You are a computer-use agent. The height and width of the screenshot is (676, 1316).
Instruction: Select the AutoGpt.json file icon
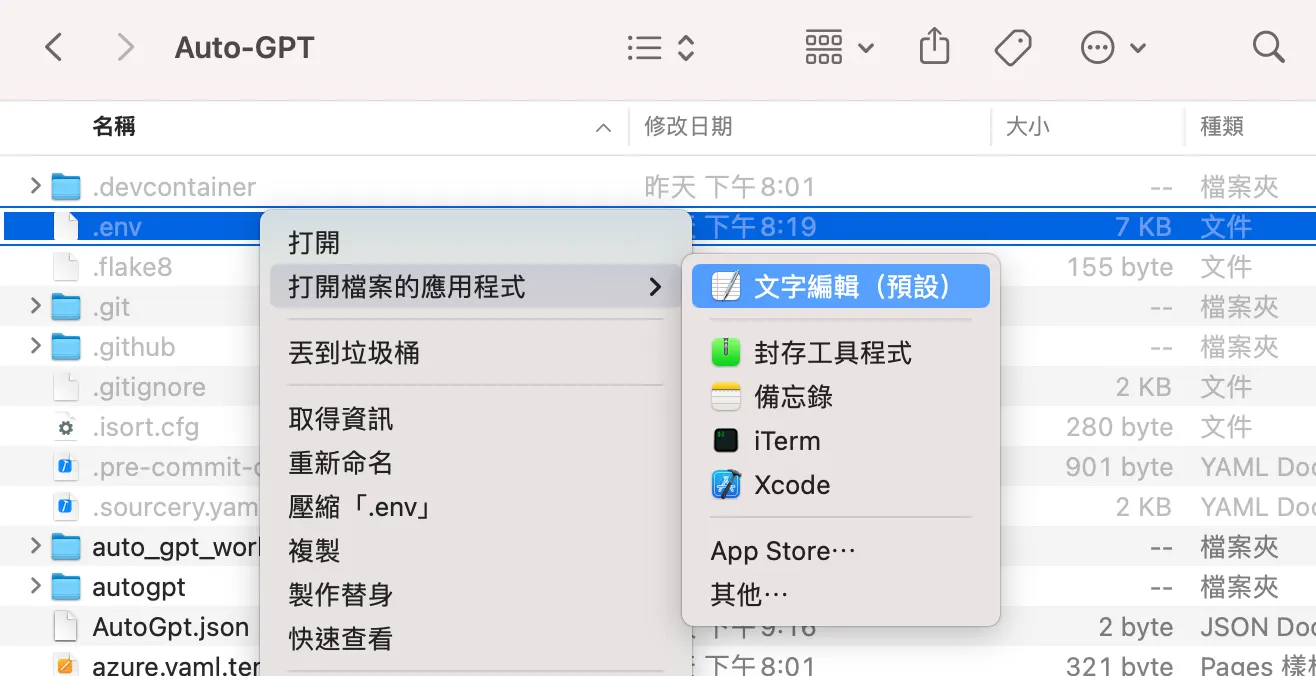pyautogui.click(x=66, y=627)
